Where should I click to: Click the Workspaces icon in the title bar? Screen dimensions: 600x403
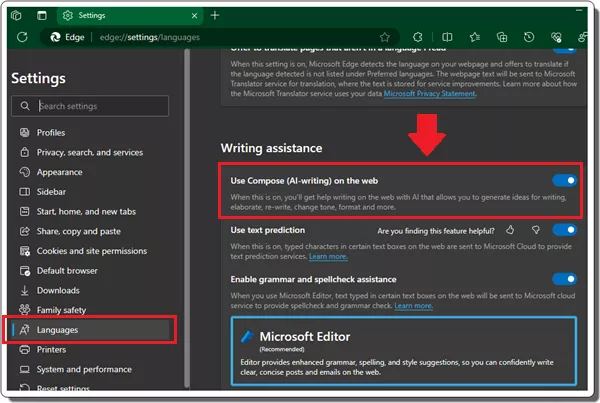[16, 15]
